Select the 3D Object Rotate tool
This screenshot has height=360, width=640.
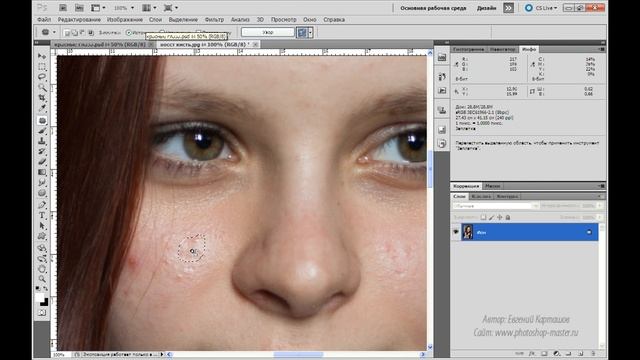[42, 248]
